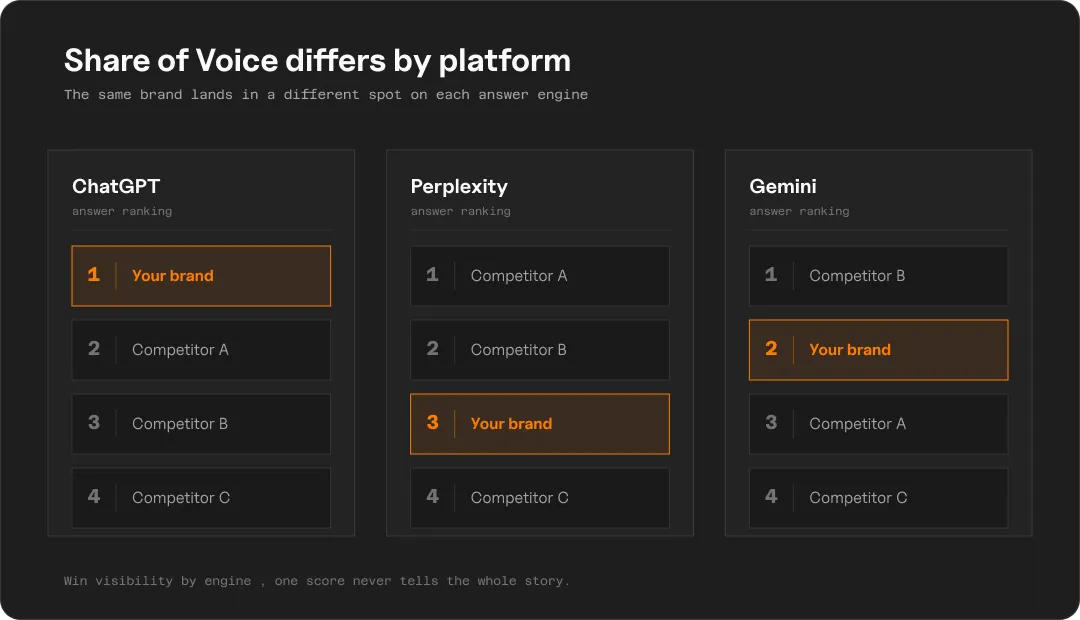This screenshot has height=620, width=1080.
Task: Select 'Your brand' row in ChatGPT ranking
Action: point(201,276)
